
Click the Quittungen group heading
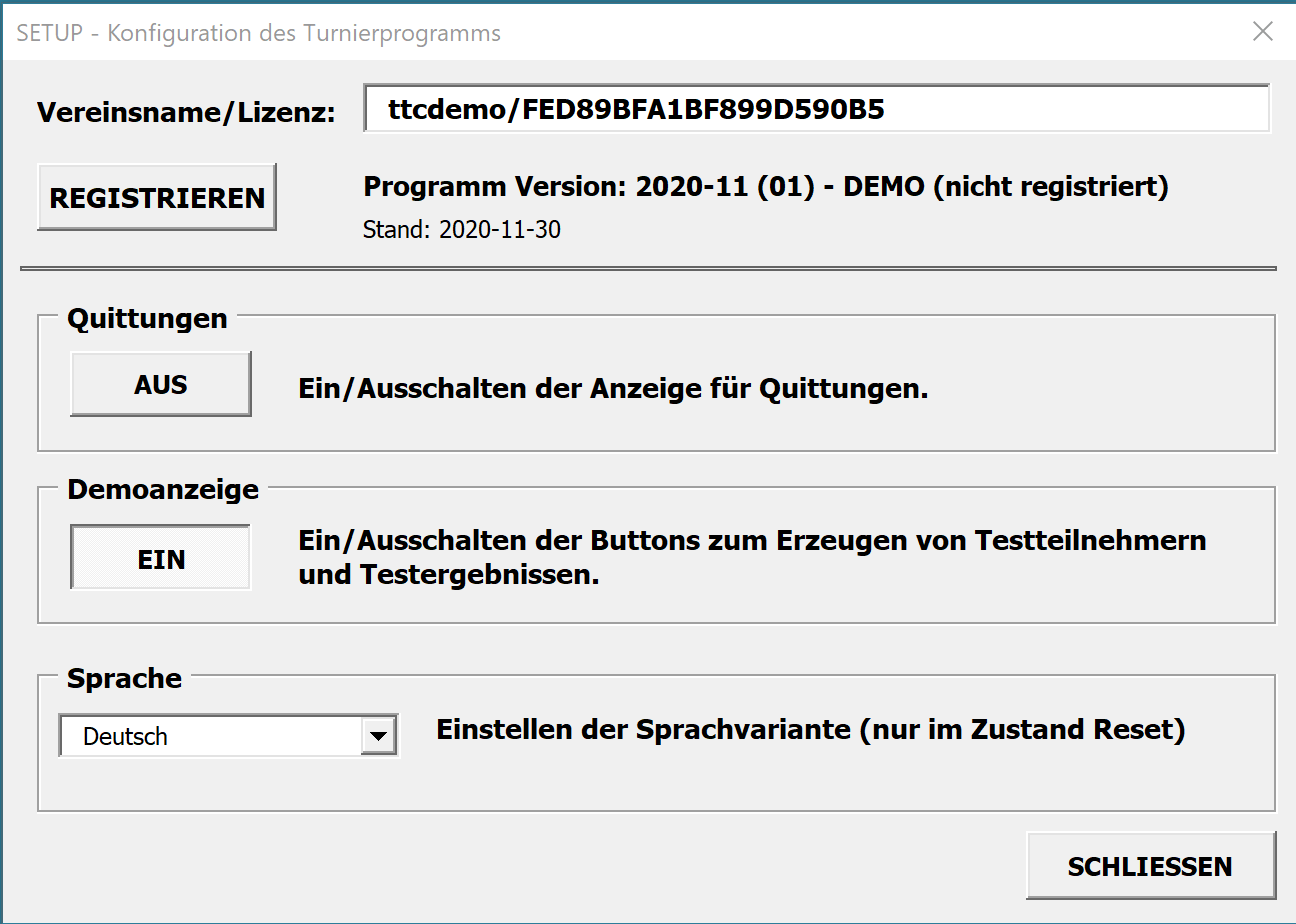tap(147, 319)
